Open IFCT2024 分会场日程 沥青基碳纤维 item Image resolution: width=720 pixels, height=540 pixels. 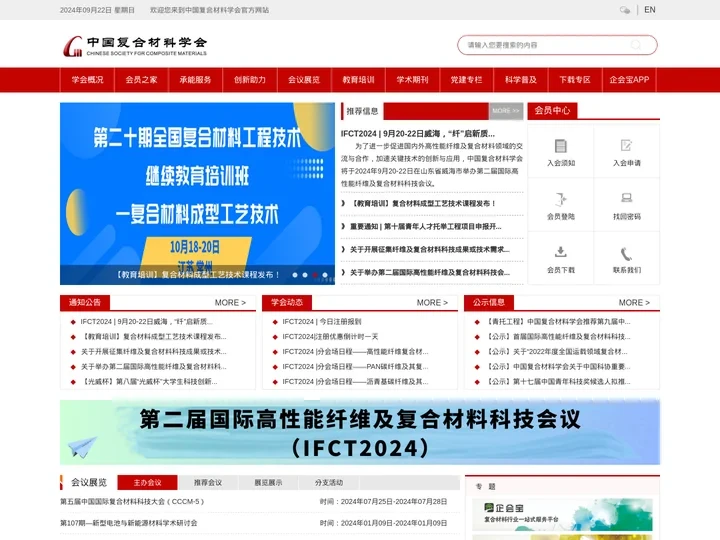pos(355,382)
